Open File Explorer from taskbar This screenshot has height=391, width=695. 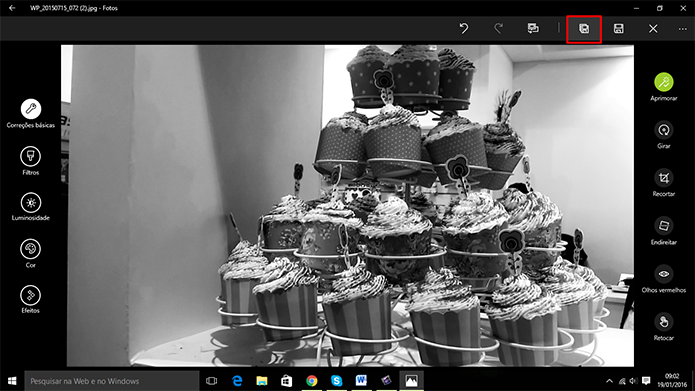[262, 381]
